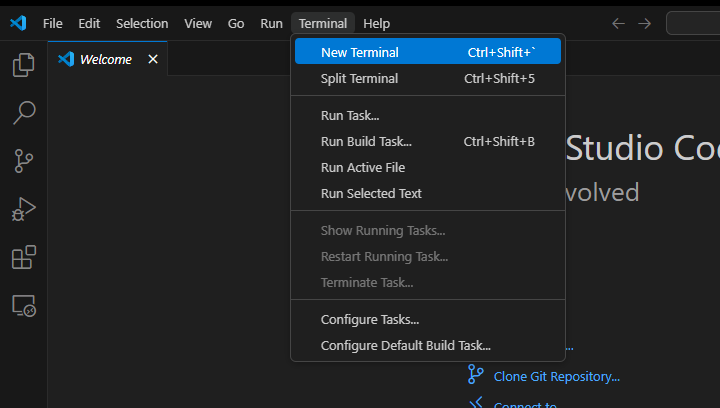
Task: Select Run Active File
Action: 428,168
